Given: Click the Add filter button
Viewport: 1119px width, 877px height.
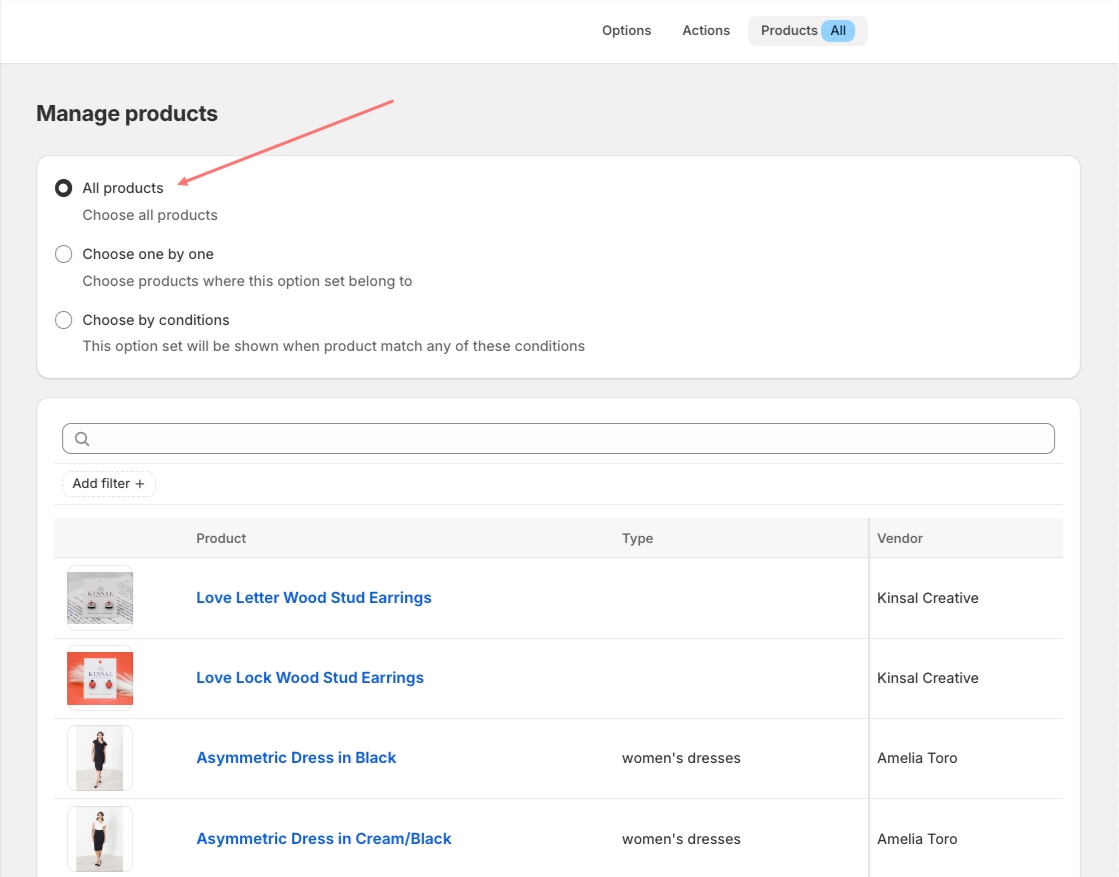Looking at the screenshot, I should (108, 484).
